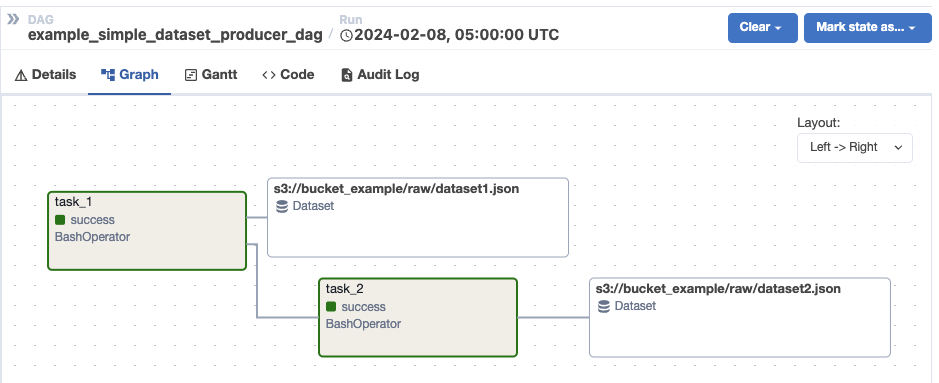Open the Gantt tab
Viewport: 939px width, 383px height.
click(x=211, y=75)
